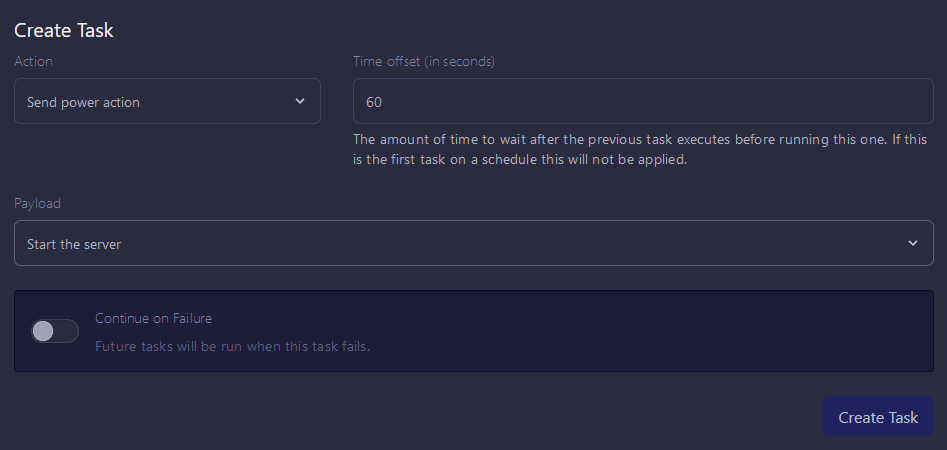Click the round knob of the failure toggle
Screen dimensions: 947x450
point(43,331)
